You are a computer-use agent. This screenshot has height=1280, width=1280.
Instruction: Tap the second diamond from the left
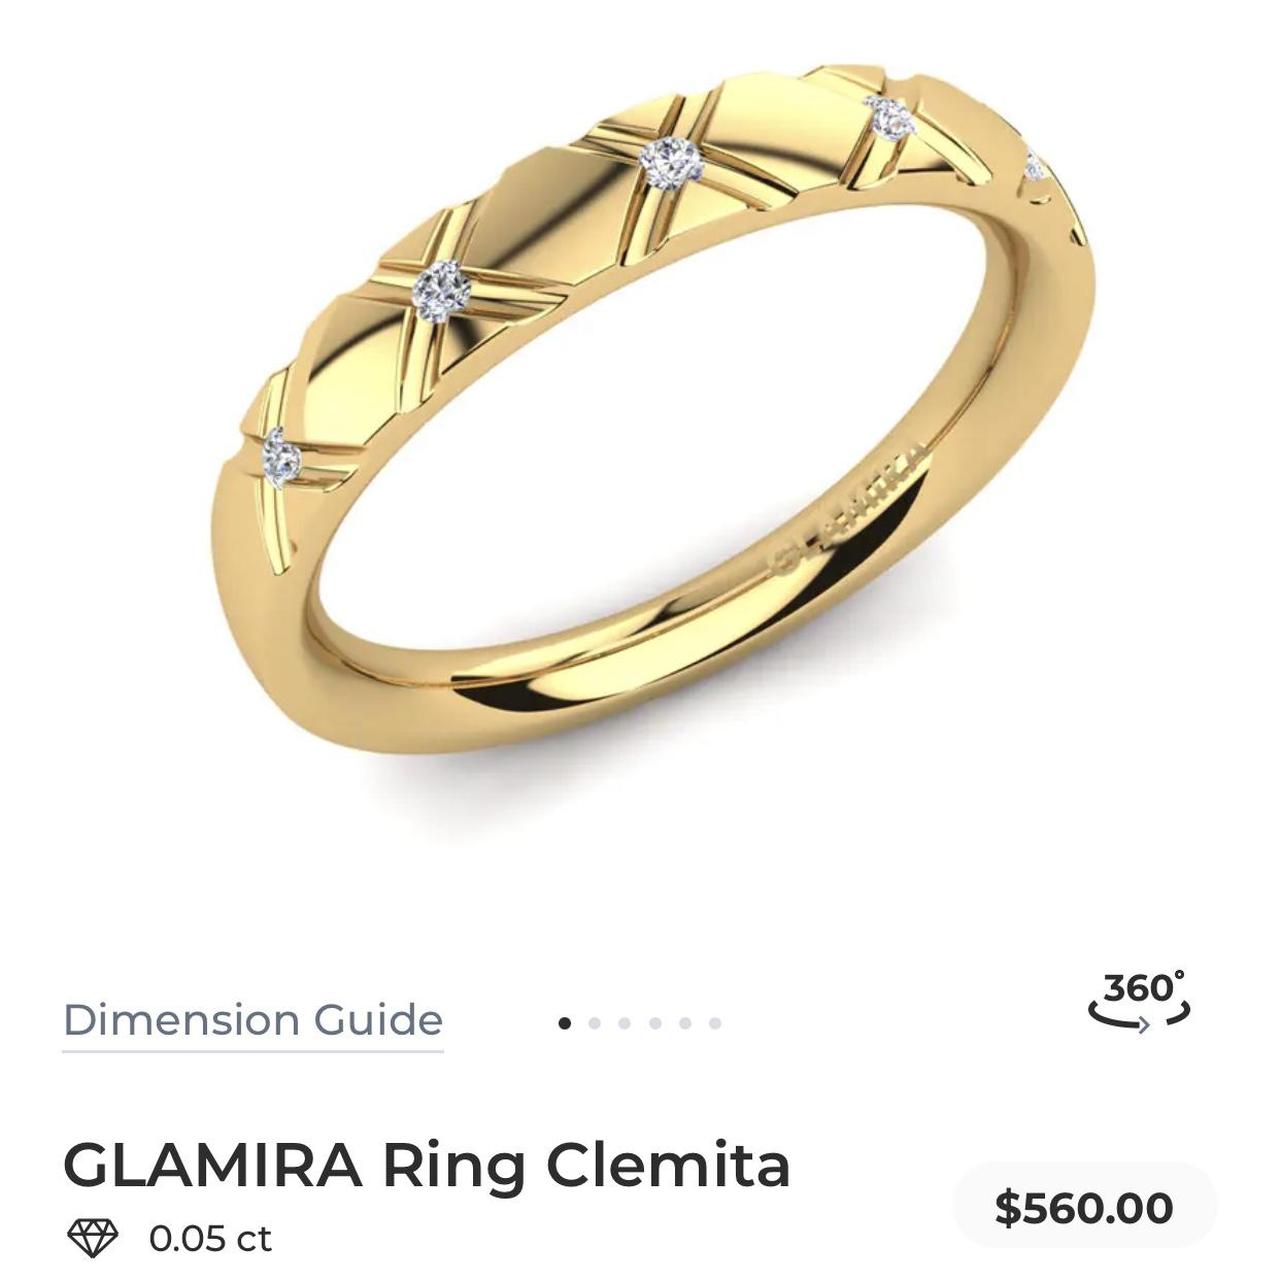(x=442, y=290)
